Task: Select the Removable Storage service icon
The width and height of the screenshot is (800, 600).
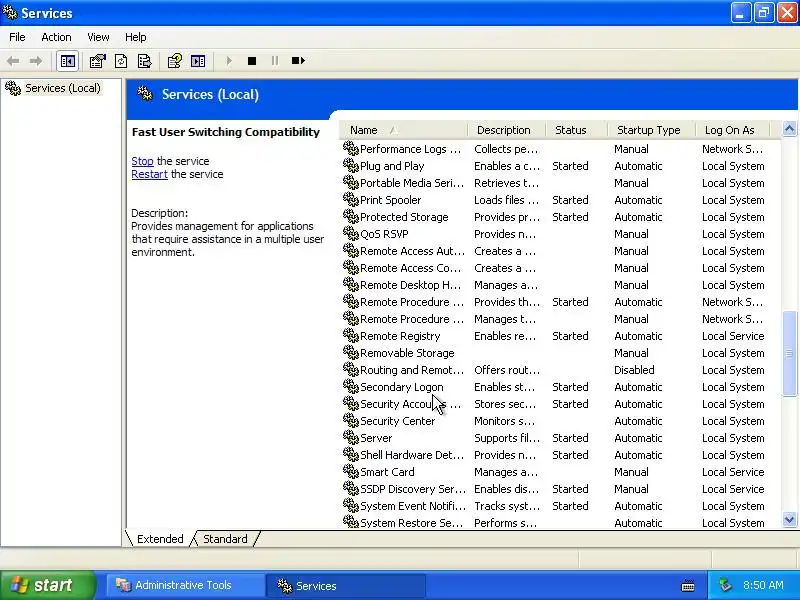Action: pos(351,353)
